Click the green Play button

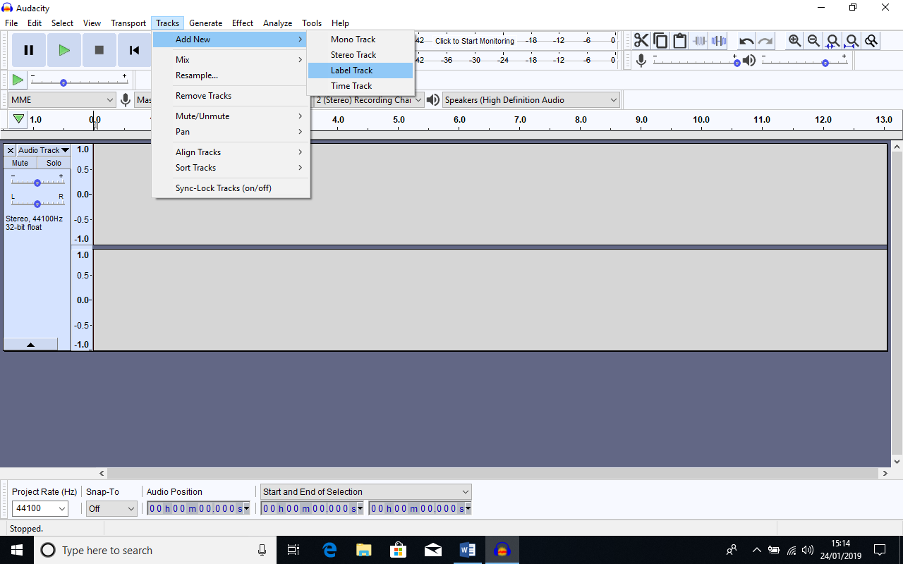[x=64, y=50]
